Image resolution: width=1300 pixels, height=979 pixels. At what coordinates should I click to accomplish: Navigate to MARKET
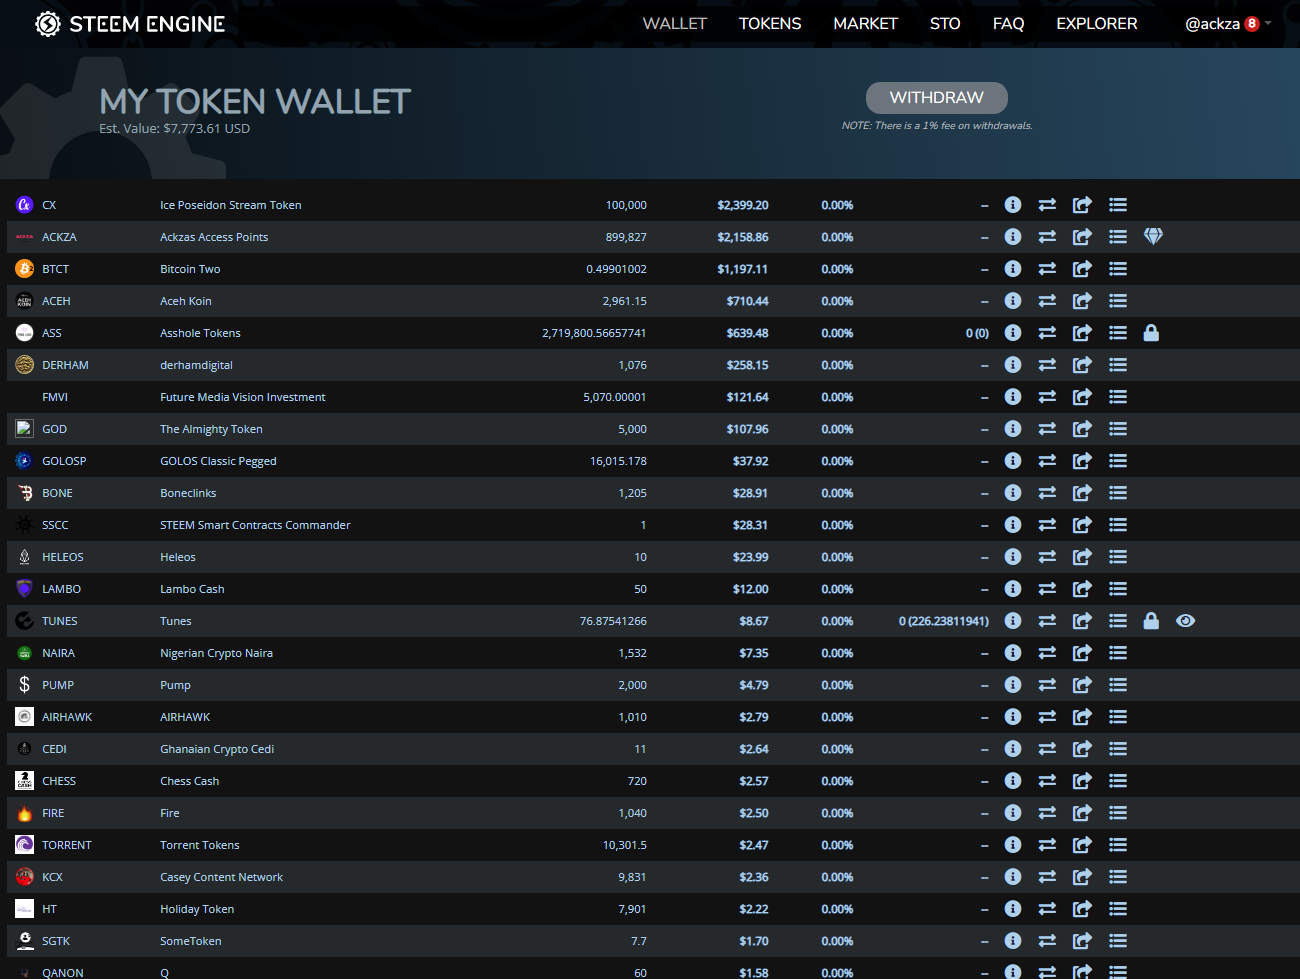(x=866, y=24)
